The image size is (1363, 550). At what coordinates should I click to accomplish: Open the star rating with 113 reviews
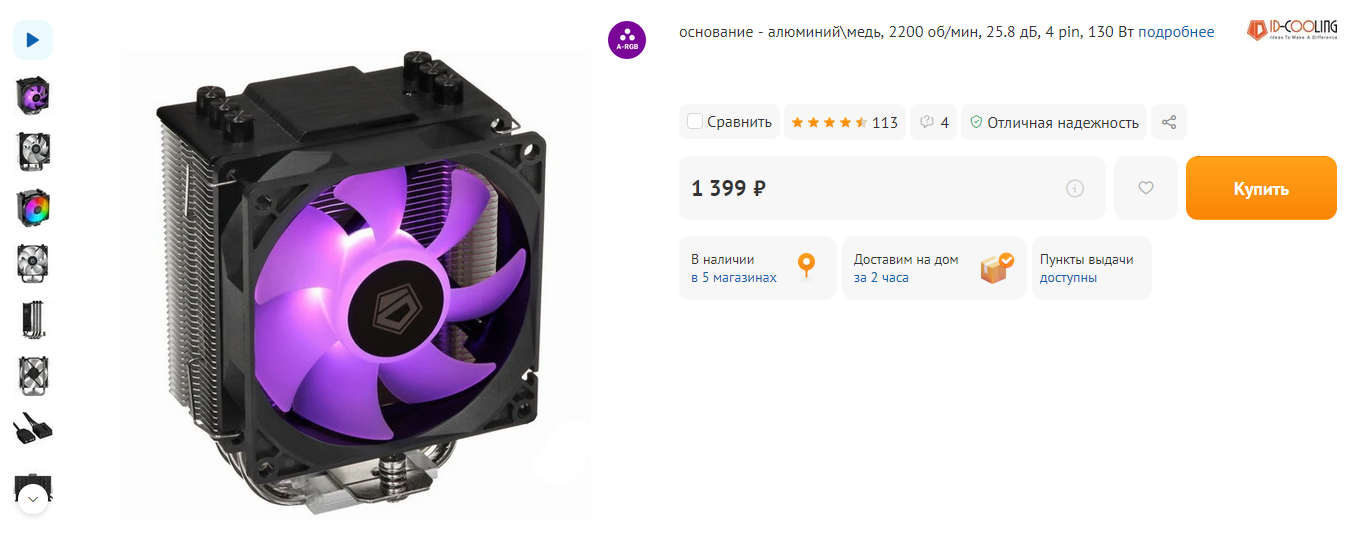pos(844,122)
